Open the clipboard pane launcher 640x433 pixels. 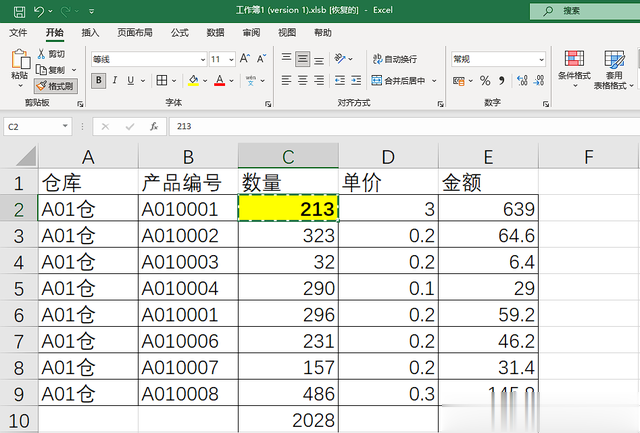80,104
